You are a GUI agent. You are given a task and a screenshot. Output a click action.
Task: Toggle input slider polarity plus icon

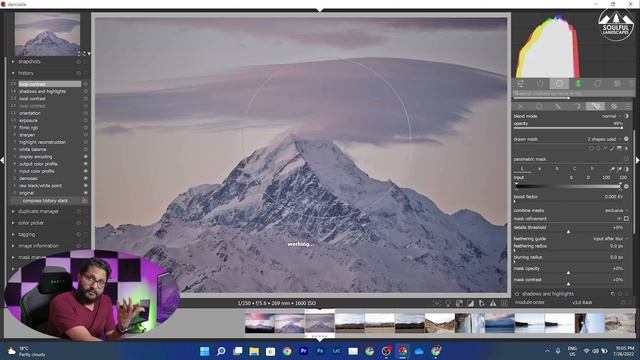pos(627,187)
